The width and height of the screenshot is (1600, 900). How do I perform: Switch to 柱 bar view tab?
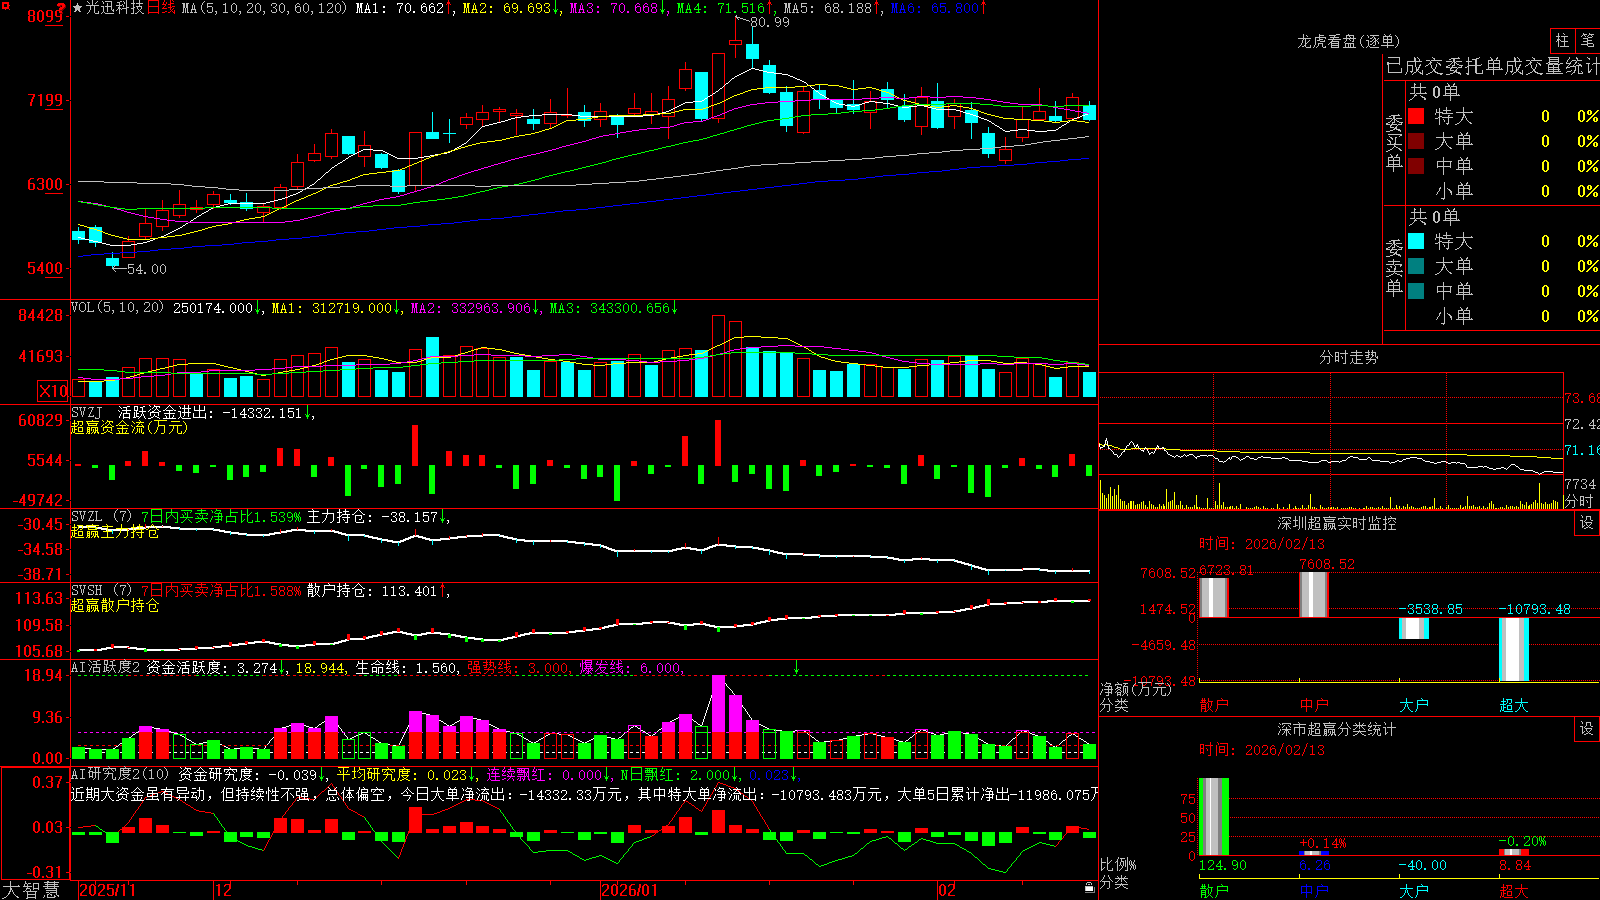[x=1562, y=41]
